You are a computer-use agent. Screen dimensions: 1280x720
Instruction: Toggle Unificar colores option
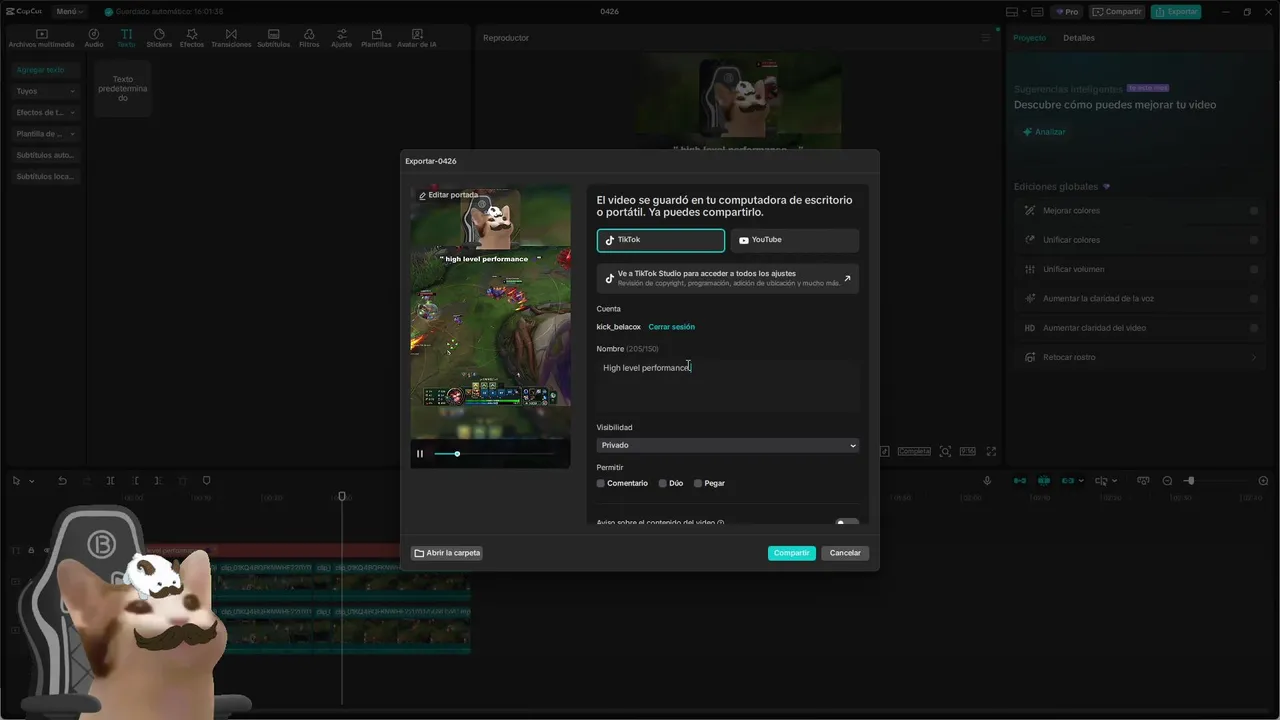tap(1254, 240)
